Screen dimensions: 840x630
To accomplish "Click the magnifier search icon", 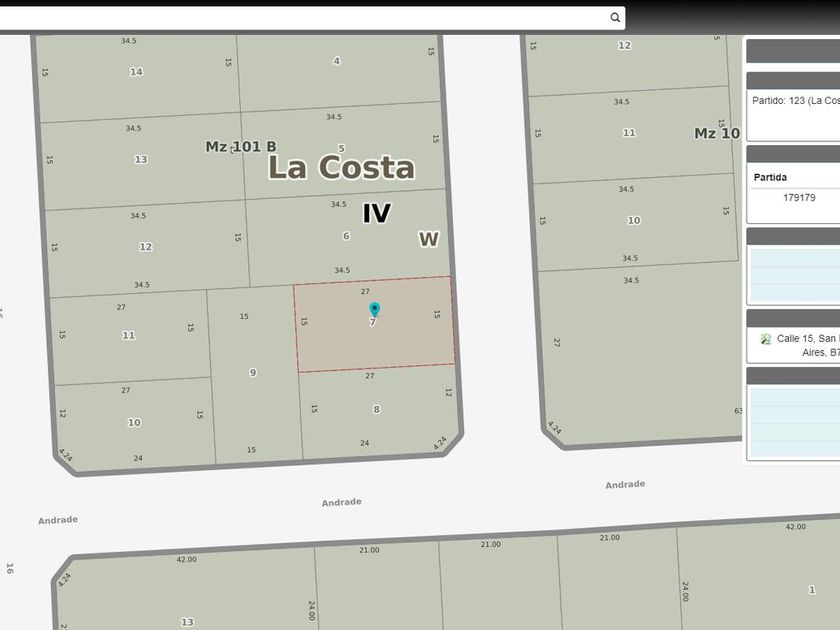I will pyautogui.click(x=615, y=18).
